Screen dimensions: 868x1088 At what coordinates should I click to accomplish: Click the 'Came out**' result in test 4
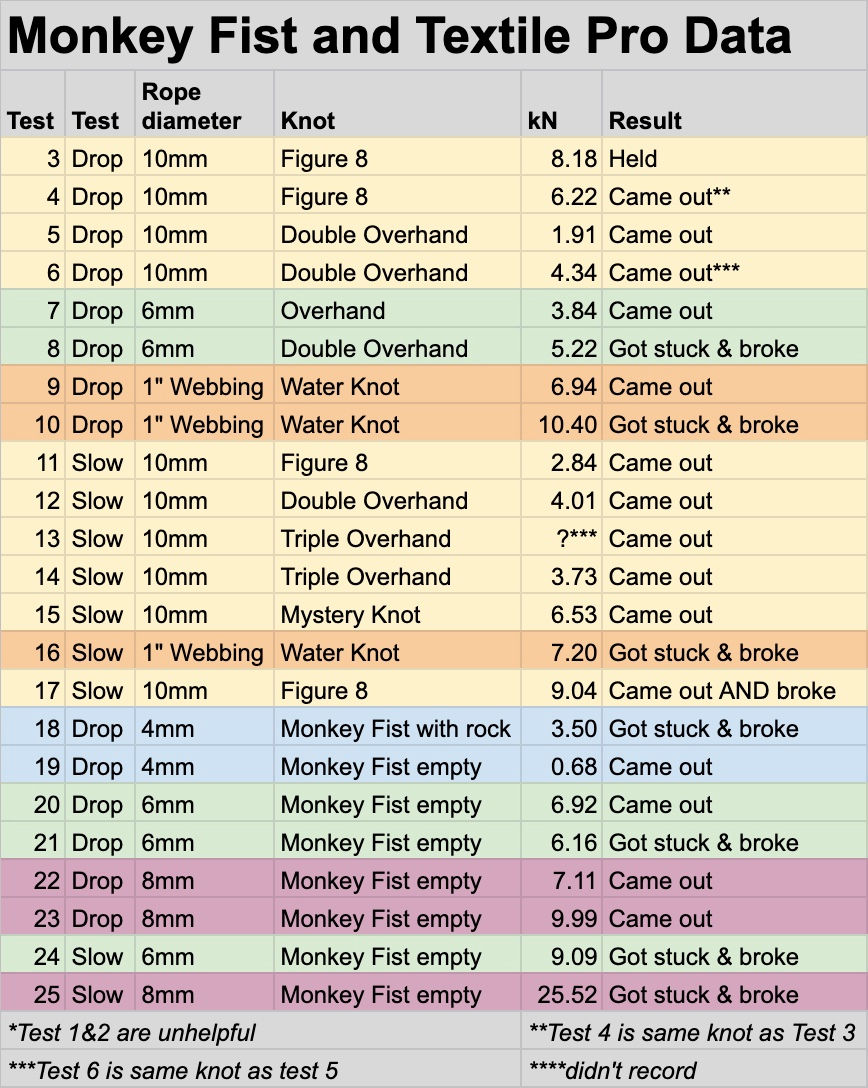coord(734,196)
